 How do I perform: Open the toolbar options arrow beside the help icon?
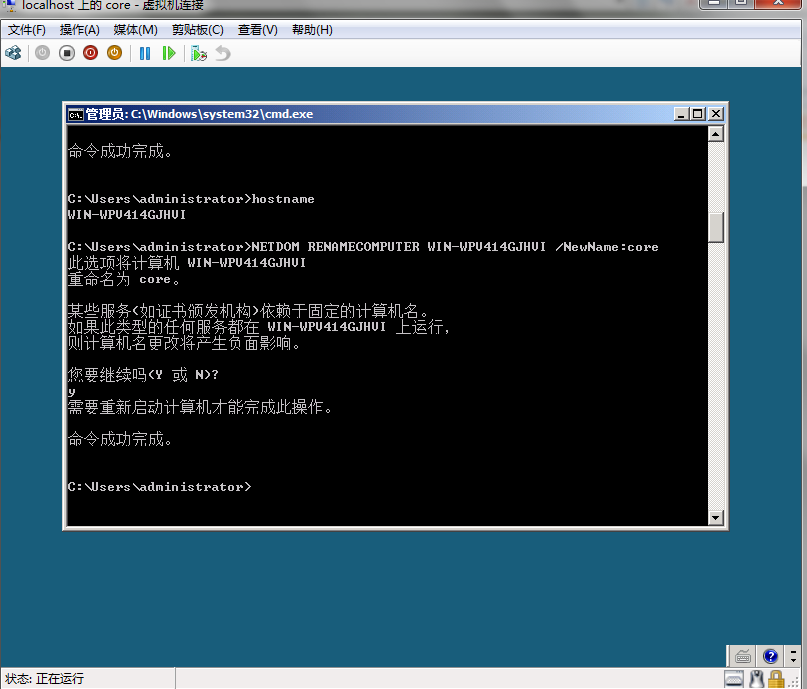(793, 656)
